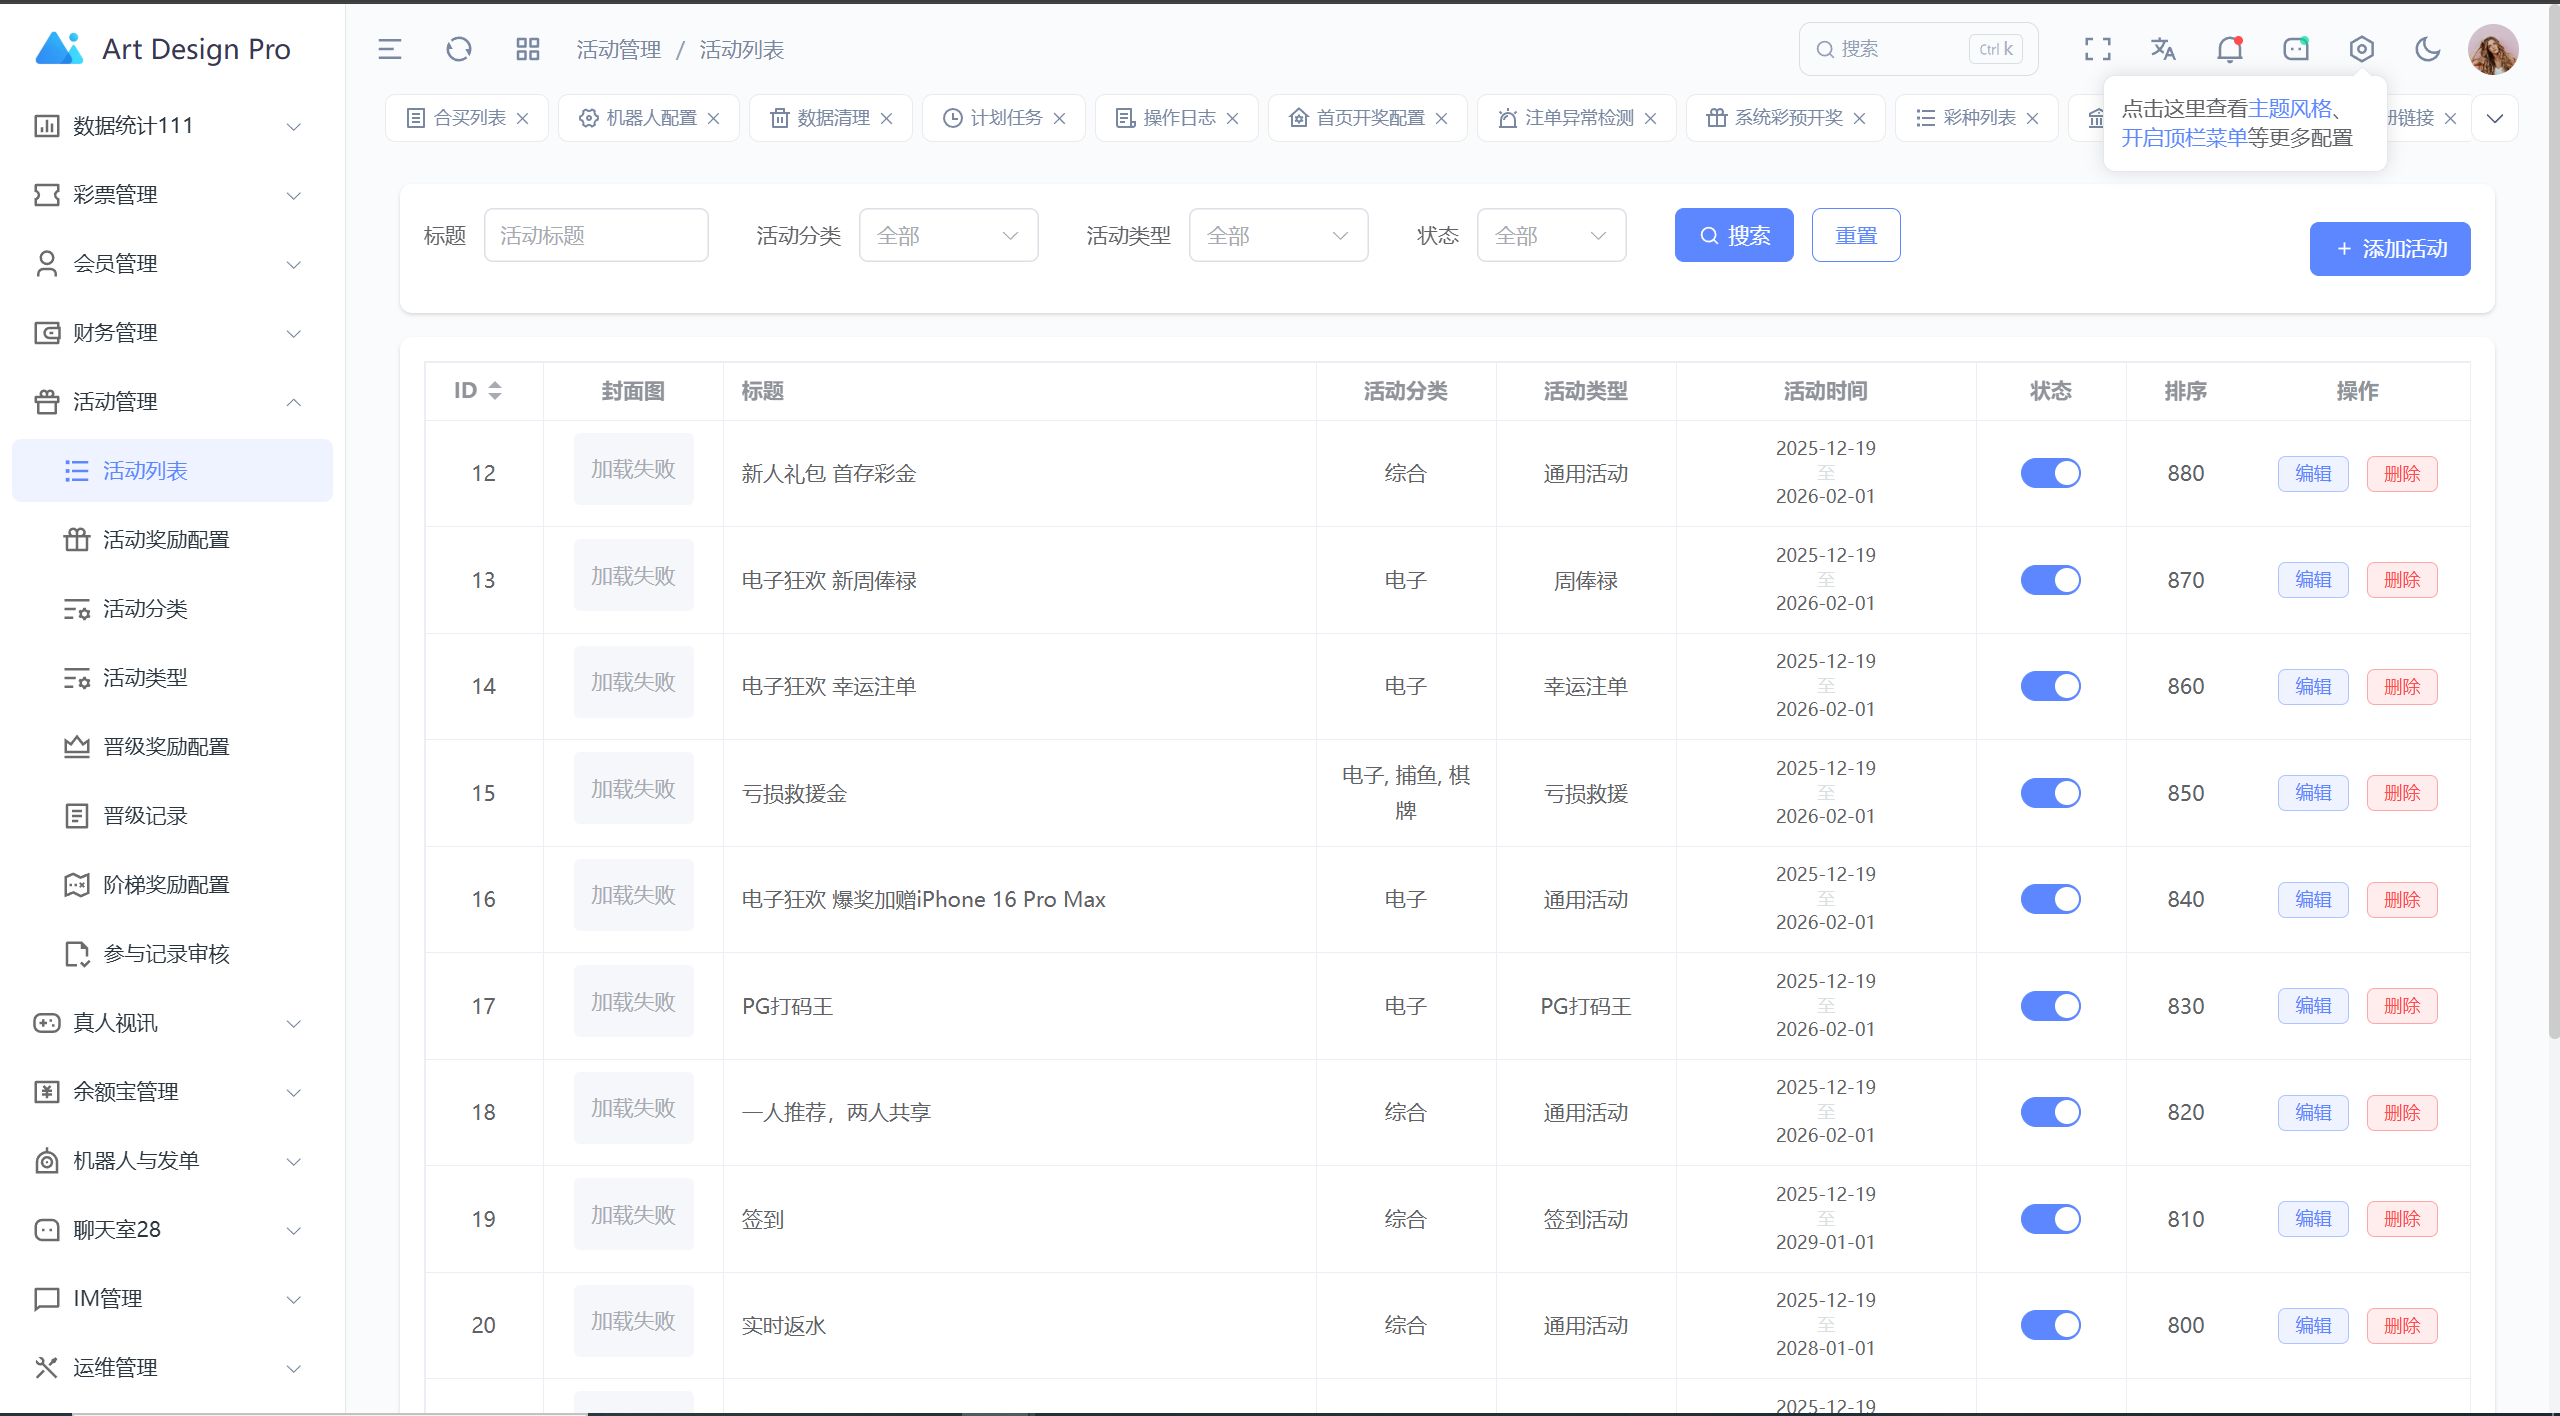Collapse sidebar with the menu fold icon
Image resolution: width=2560 pixels, height=1416 pixels.
(x=390, y=49)
